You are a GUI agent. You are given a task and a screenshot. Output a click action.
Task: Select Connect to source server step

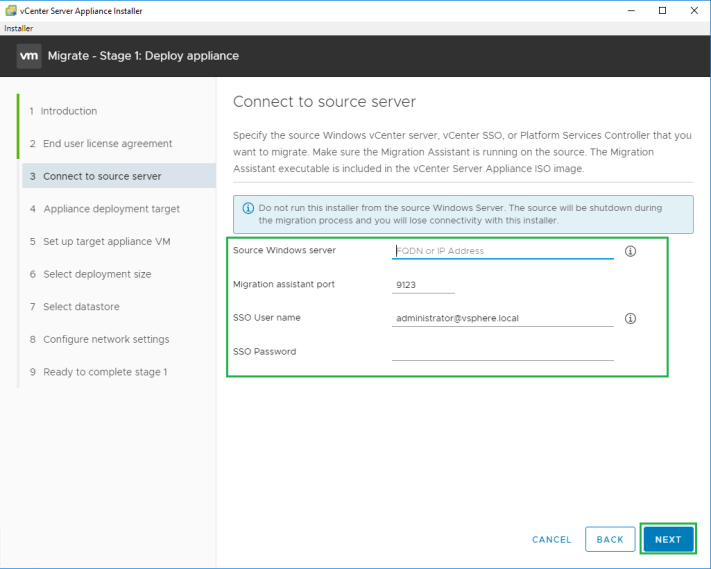point(101,177)
